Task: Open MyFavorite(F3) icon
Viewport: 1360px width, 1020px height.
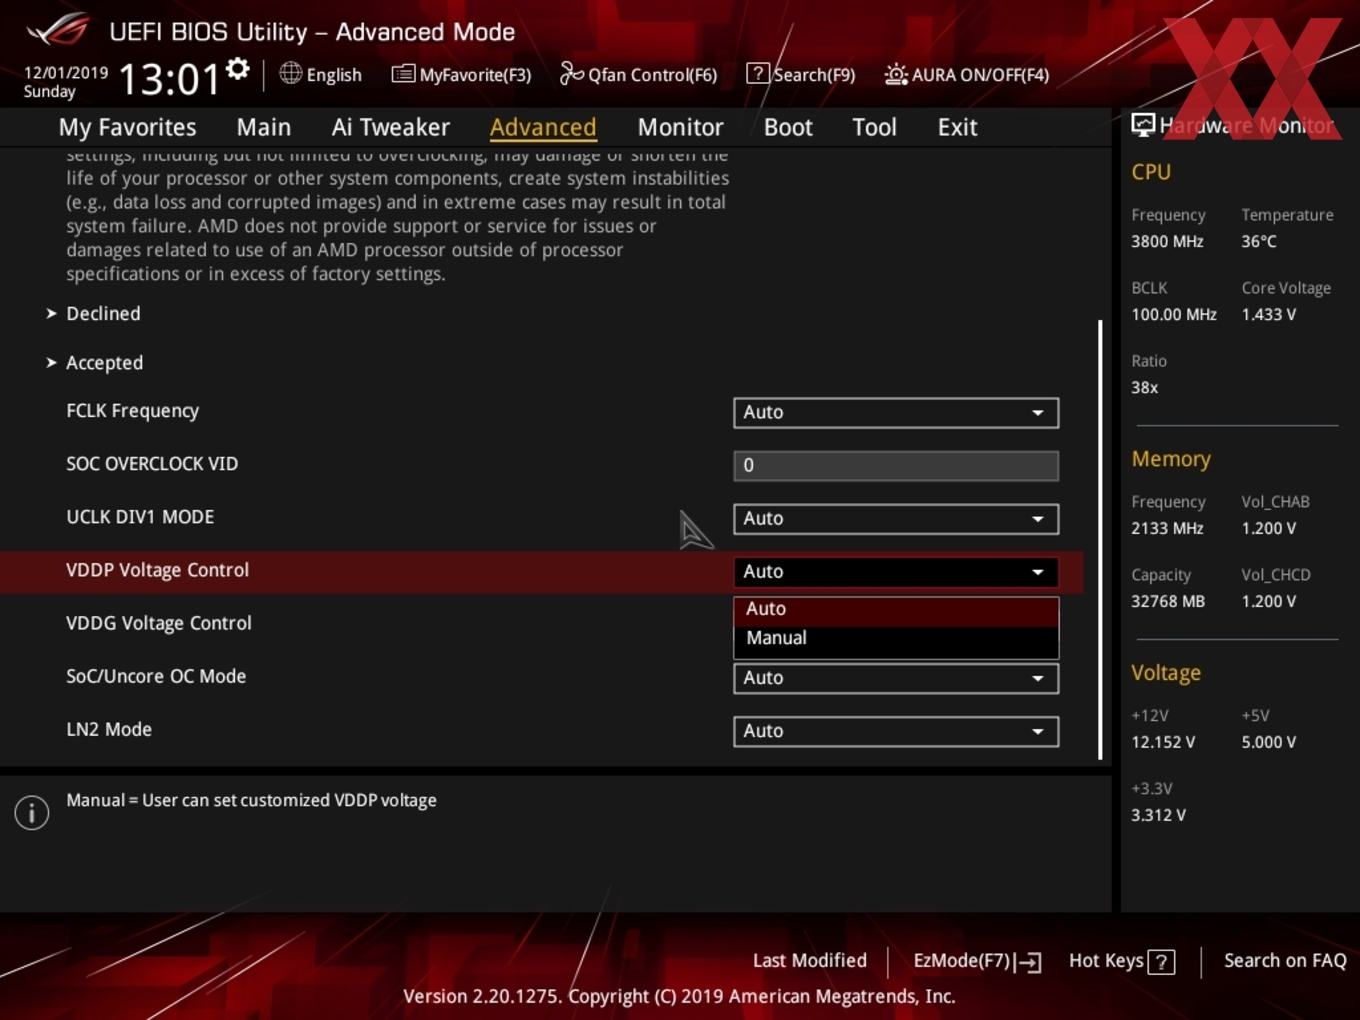Action: point(403,74)
